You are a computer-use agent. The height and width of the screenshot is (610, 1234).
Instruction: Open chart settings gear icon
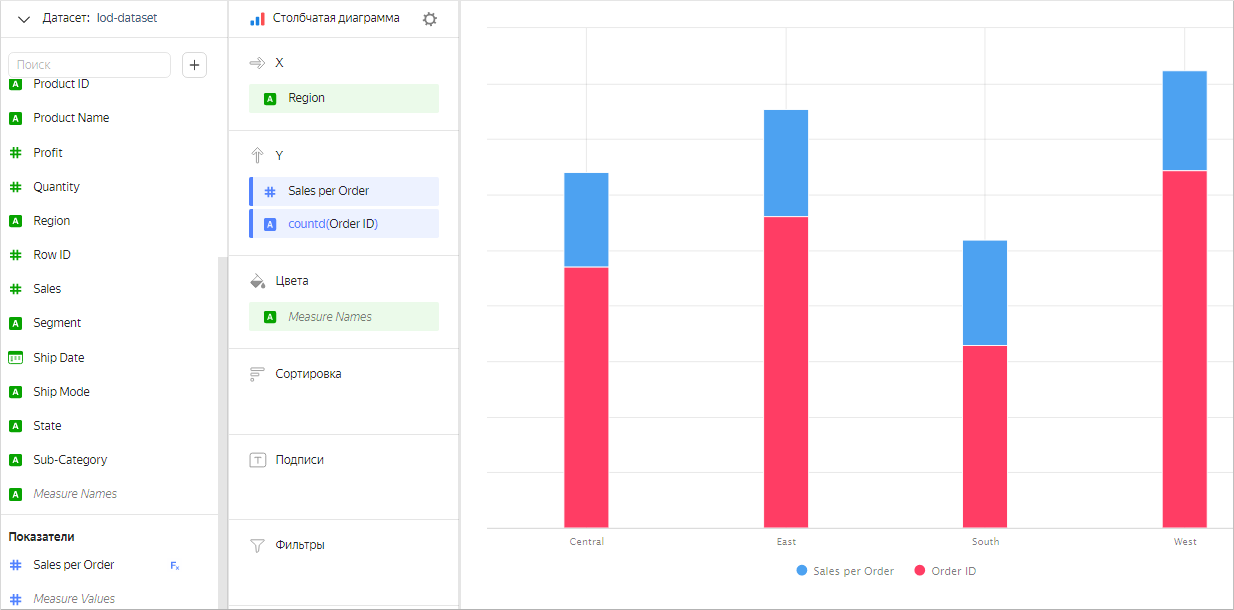(430, 19)
